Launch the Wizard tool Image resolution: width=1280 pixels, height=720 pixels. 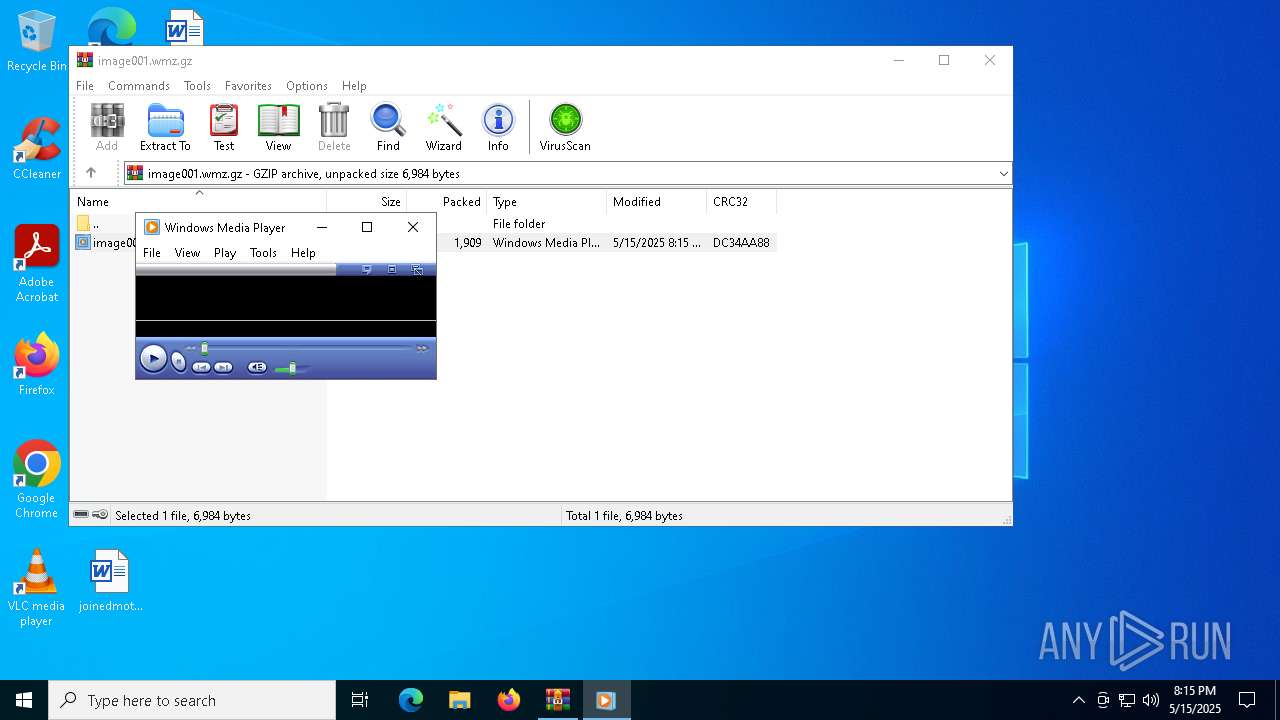pos(443,127)
